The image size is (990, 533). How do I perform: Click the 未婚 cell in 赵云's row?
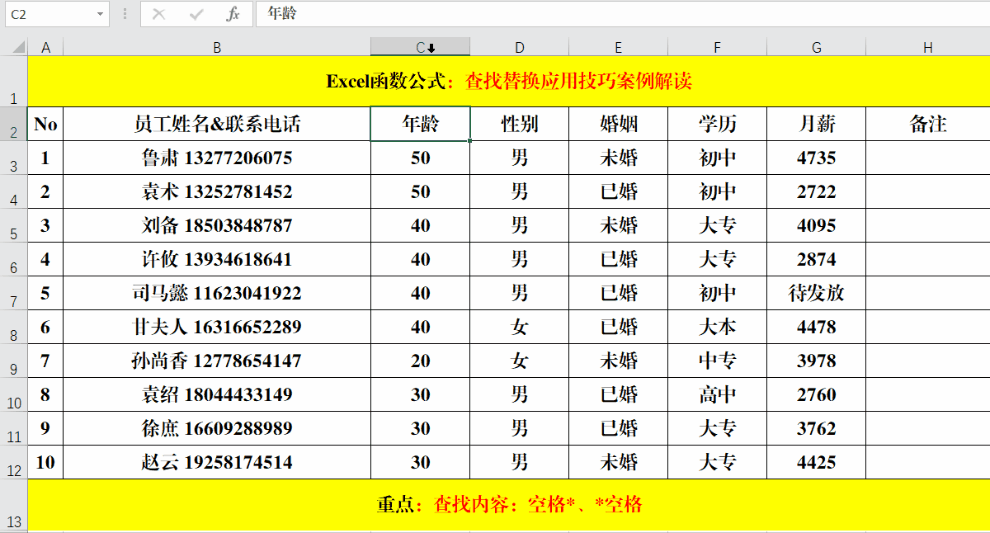pos(618,462)
